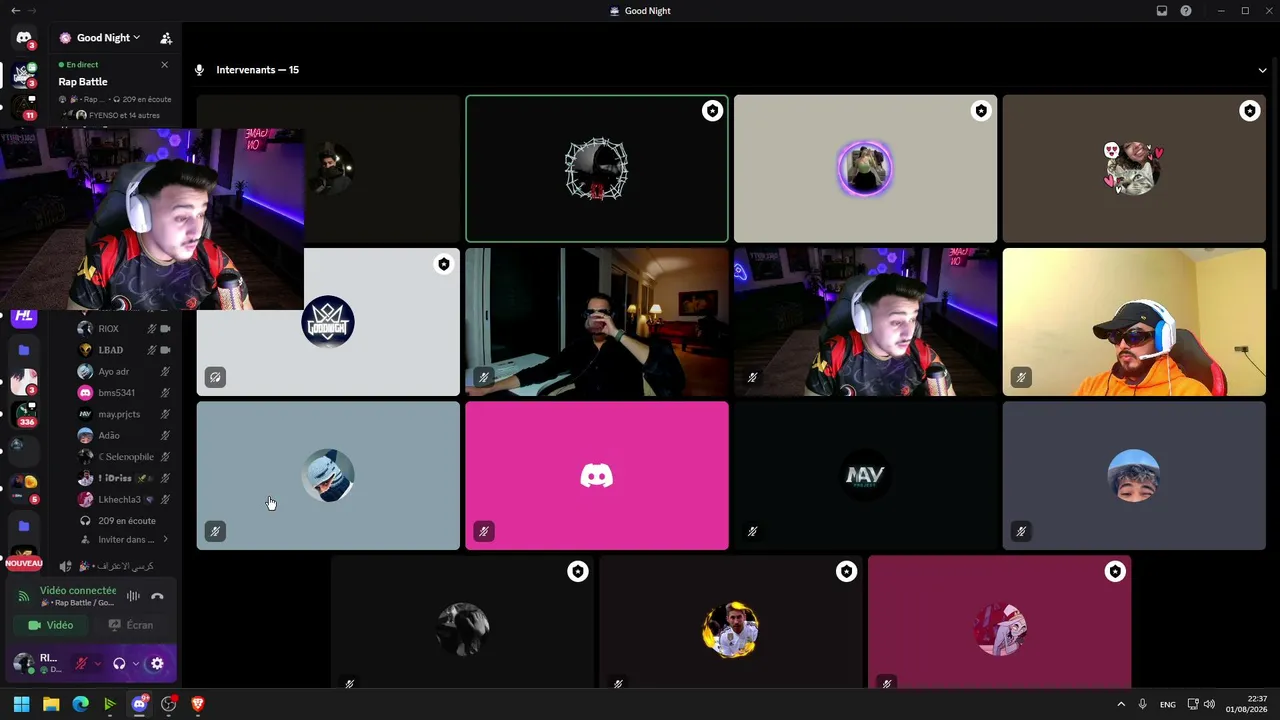The height and width of the screenshot is (720, 1280).
Task: Select the purple-ring avatar speaker tile
Action: pos(865,169)
